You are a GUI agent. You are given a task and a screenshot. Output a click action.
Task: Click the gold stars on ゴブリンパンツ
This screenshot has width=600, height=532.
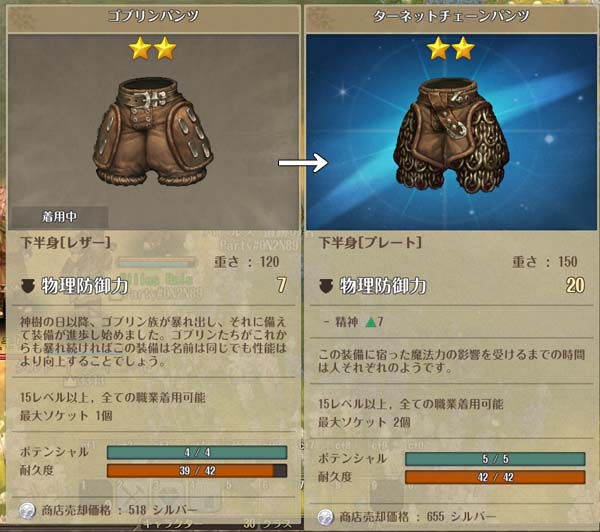click(x=153, y=48)
